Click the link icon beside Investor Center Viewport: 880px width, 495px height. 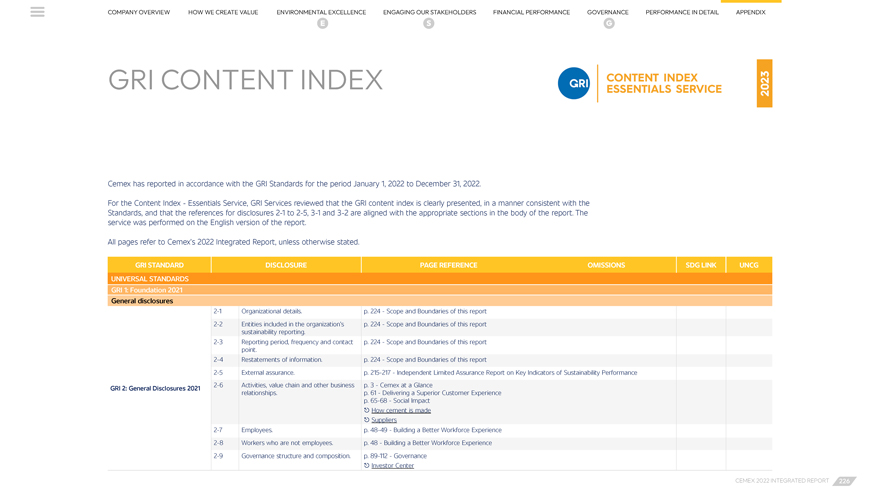[x=366, y=465]
